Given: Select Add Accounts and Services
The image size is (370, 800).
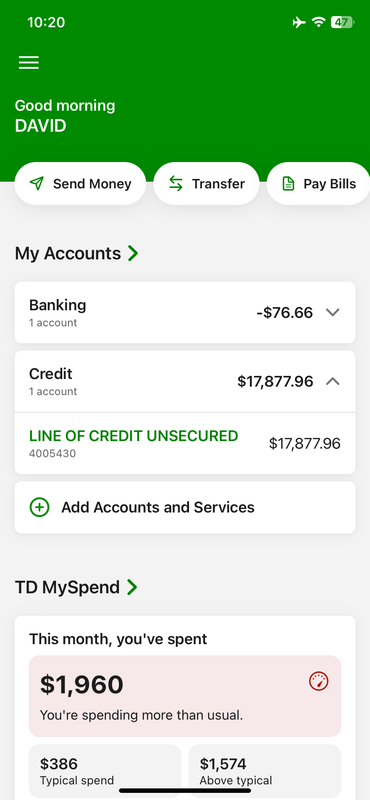Looking at the screenshot, I should click(185, 507).
